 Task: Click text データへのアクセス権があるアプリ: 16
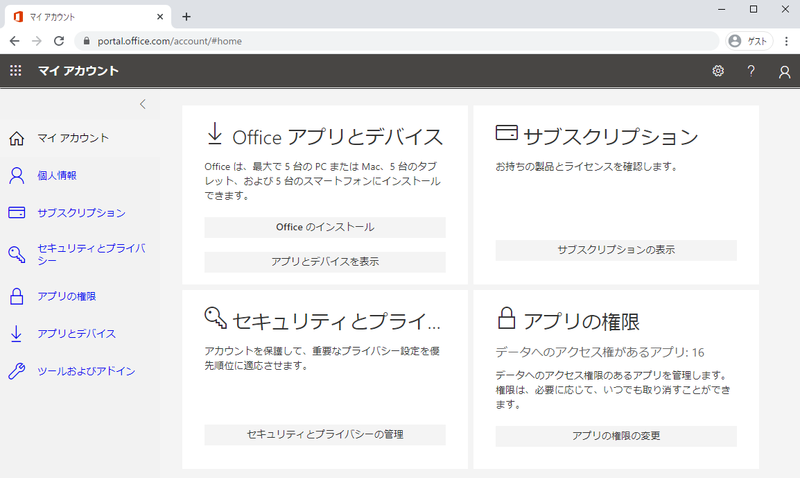point(599,352)
